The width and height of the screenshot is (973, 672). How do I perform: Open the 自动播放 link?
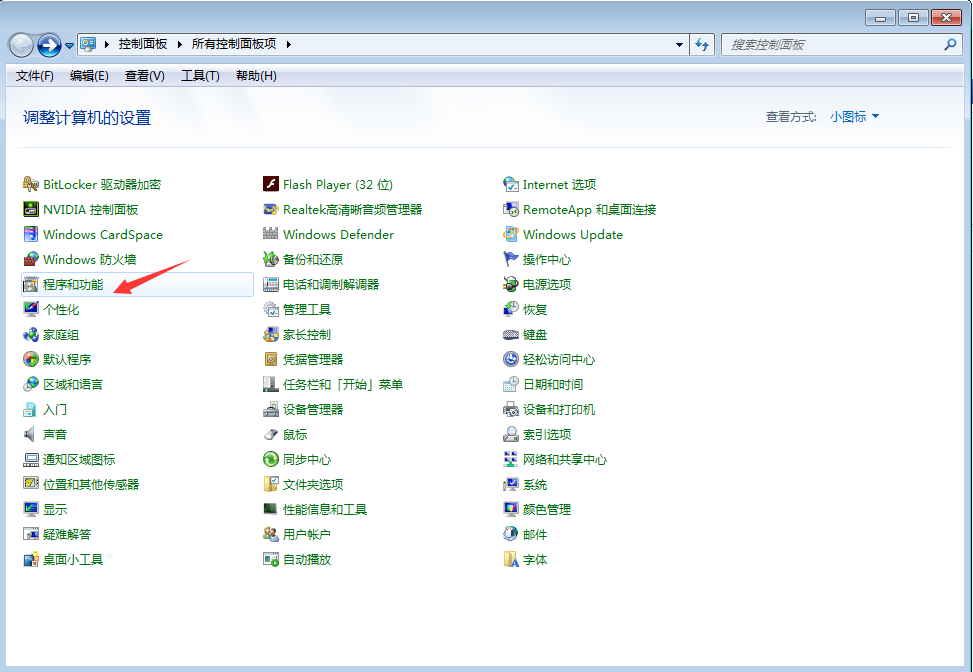307,559
